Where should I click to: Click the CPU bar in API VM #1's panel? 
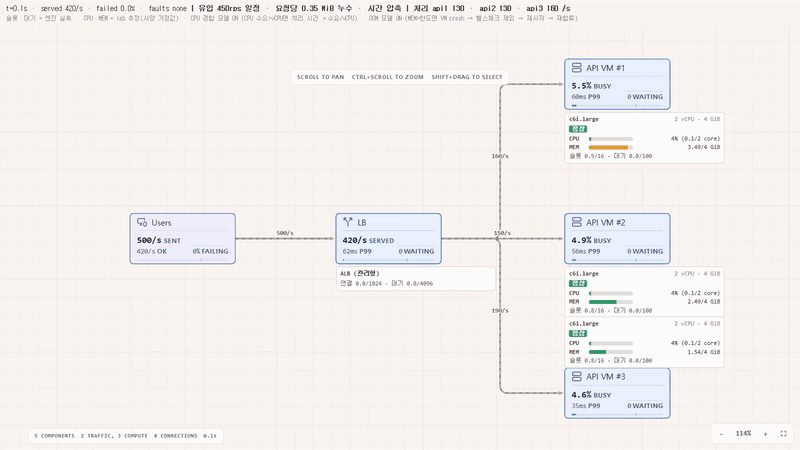pos(611,139)
